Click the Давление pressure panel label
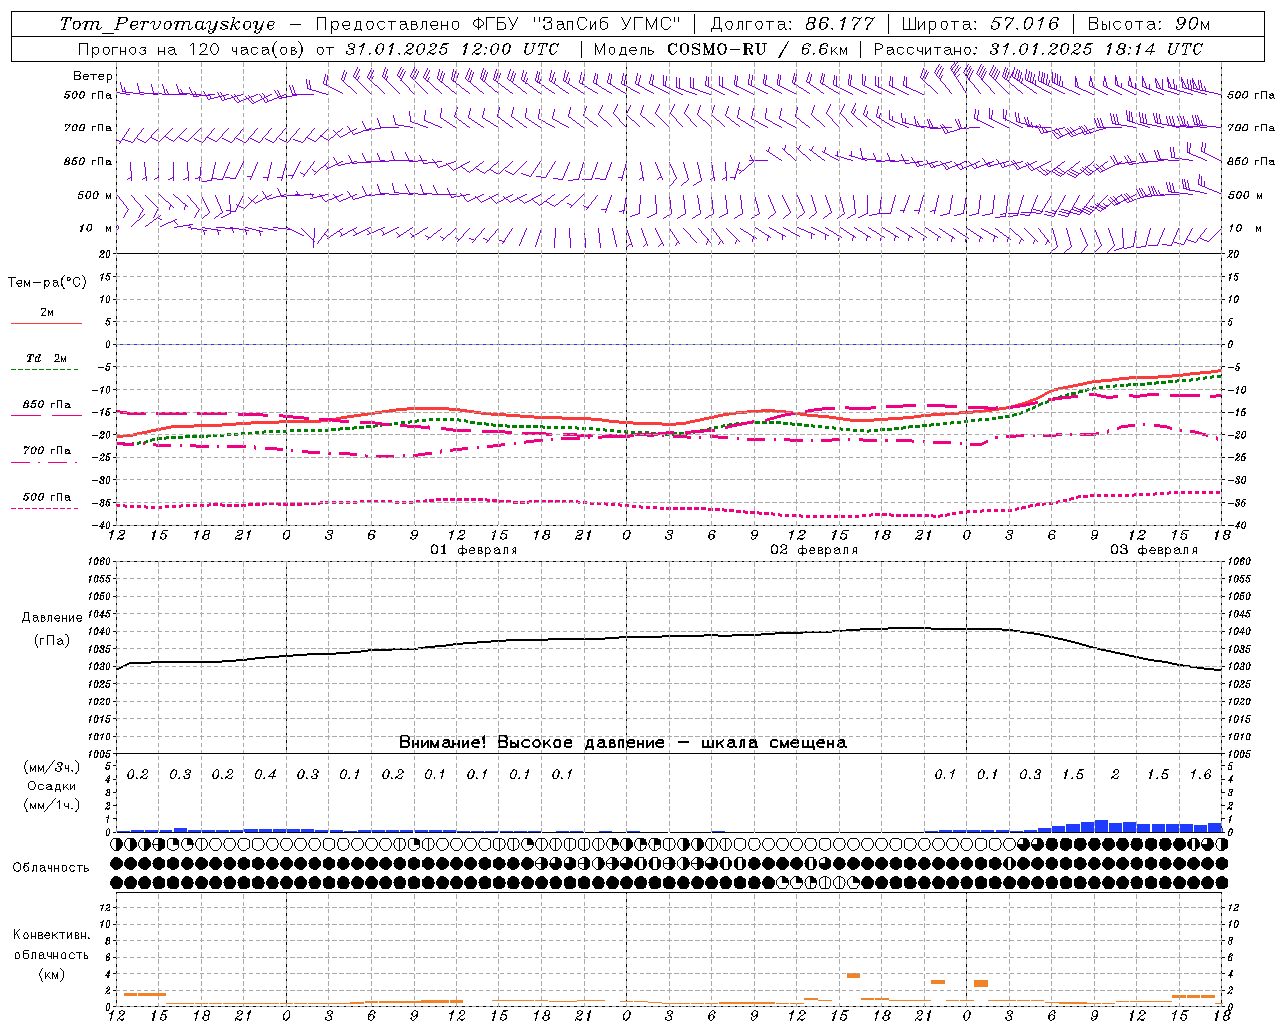Viewport: 1280px width, 1024px height. (52, 618)
